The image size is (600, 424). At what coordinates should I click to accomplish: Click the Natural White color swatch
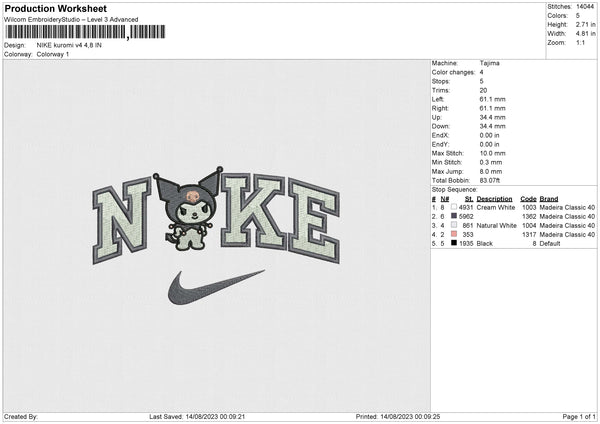click(454, 225)
